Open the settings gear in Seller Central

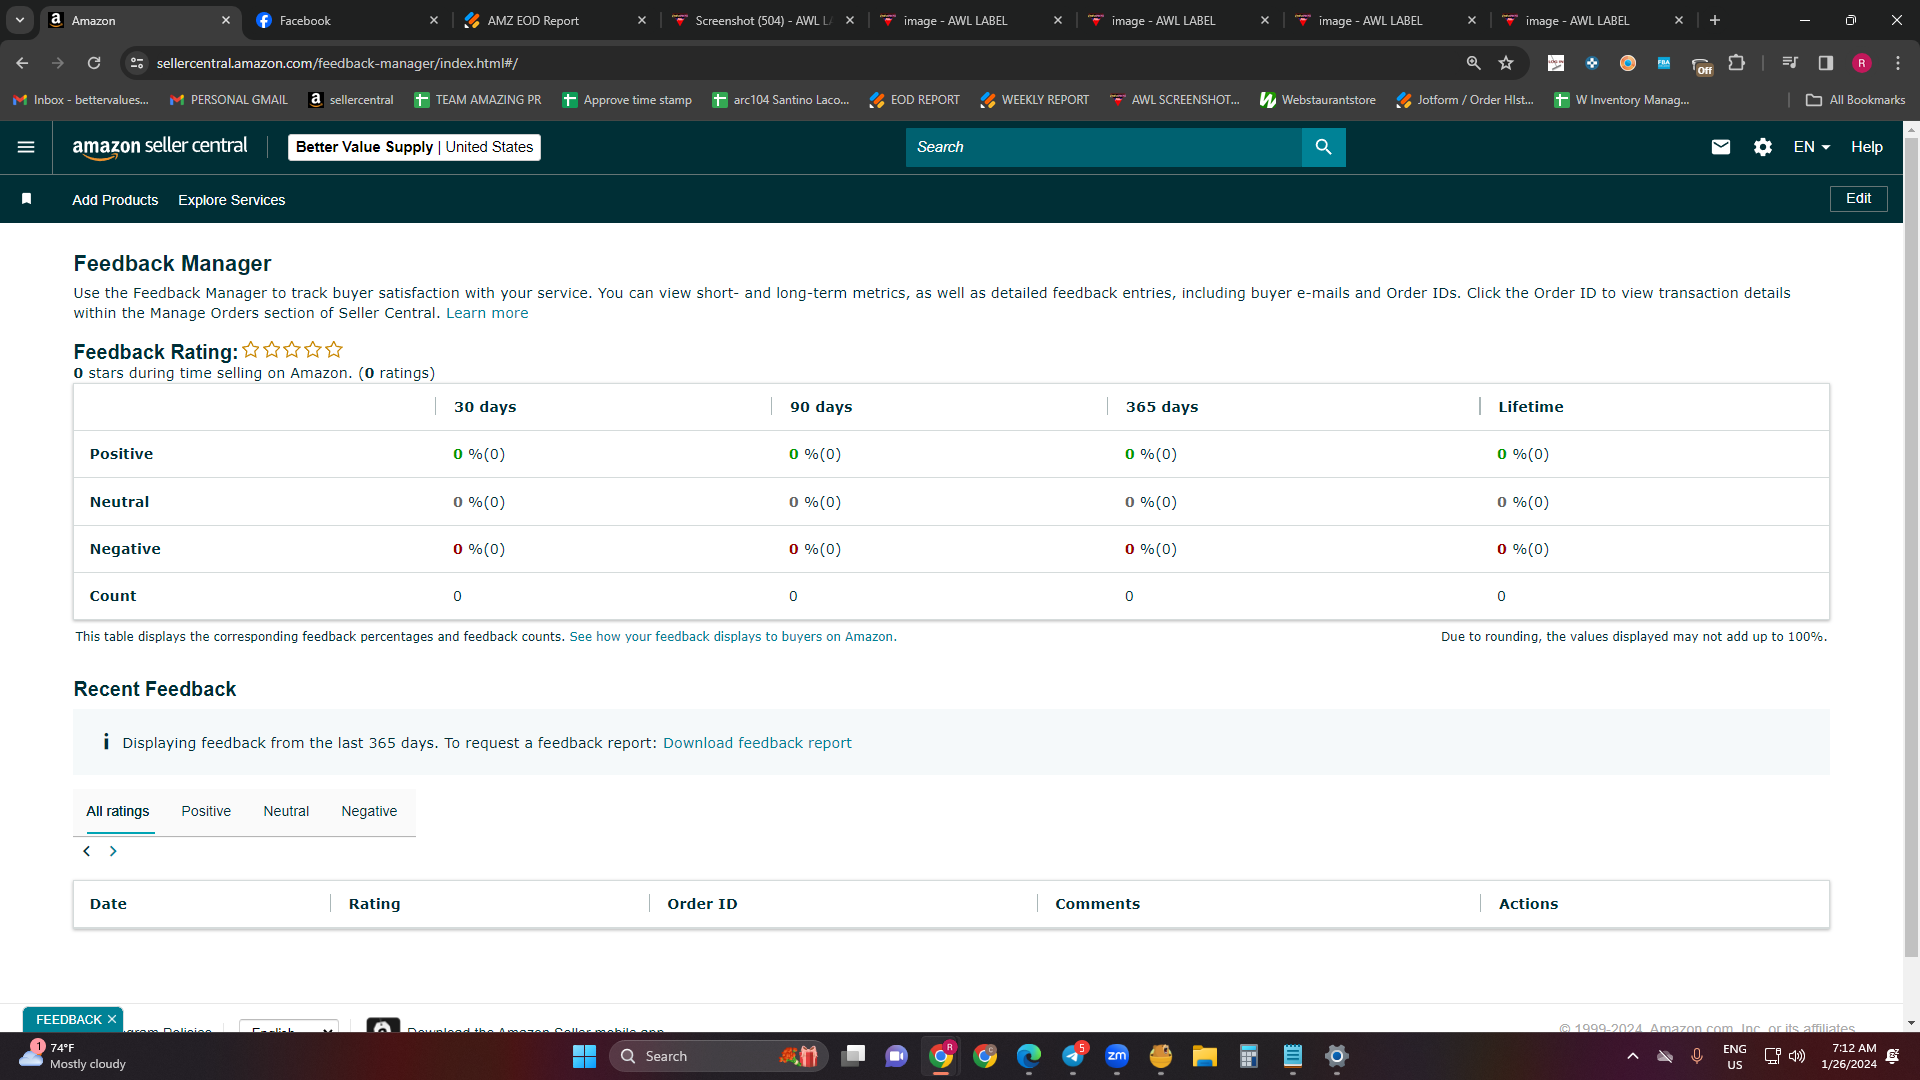tap(1763, 147)
